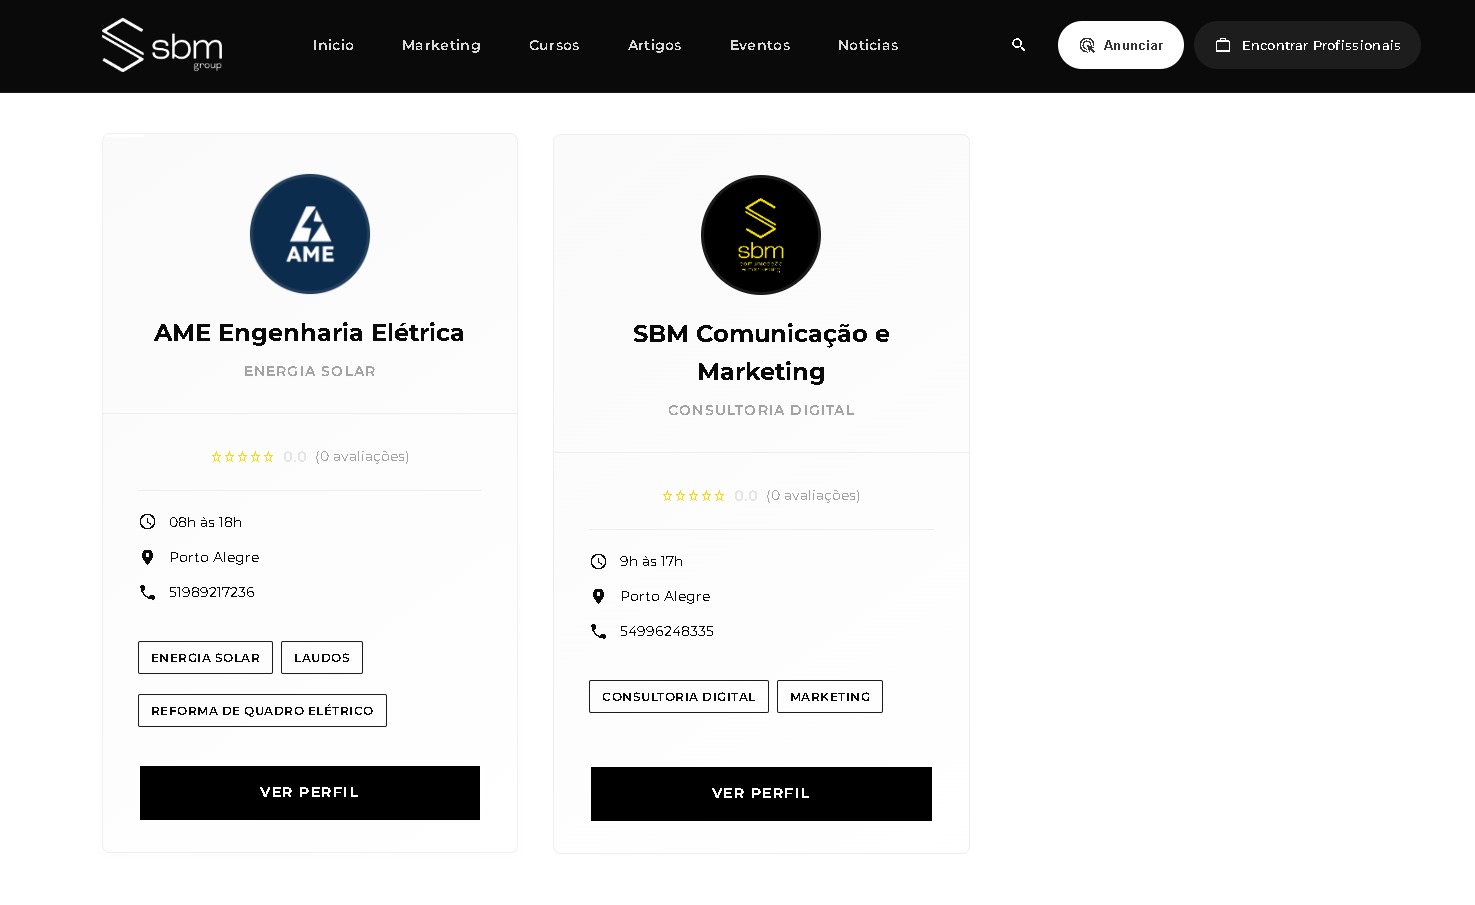Open the Eventos navigation link

(760, 45)
